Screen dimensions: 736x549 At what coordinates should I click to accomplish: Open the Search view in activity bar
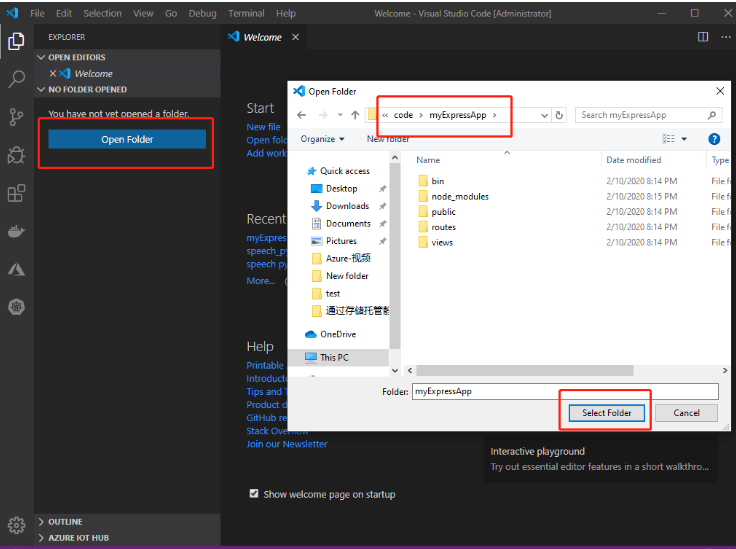tap(16, 79)
